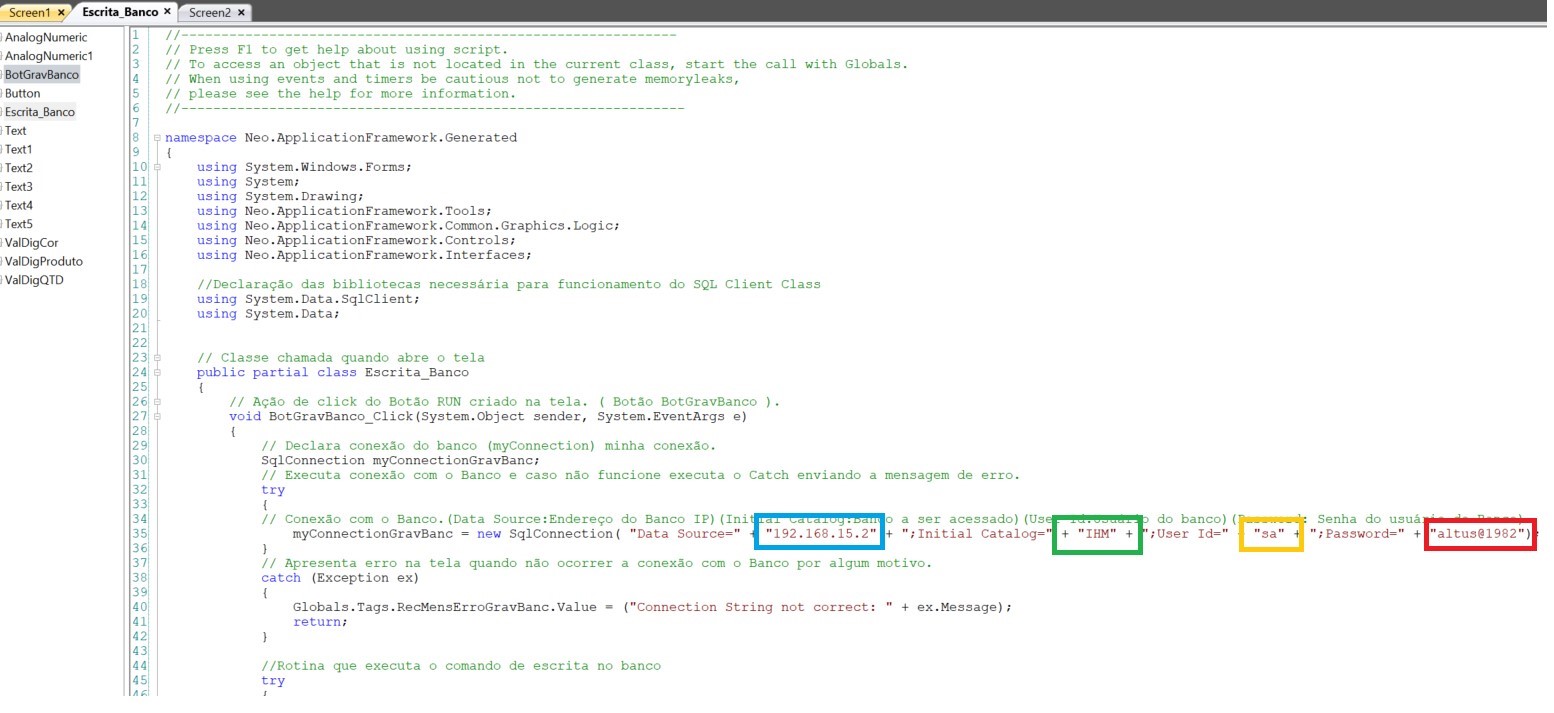This screenshot has width=1554, height=713.
Task: Select the Escrita_Banco editor tab
Action: [120, 12]
